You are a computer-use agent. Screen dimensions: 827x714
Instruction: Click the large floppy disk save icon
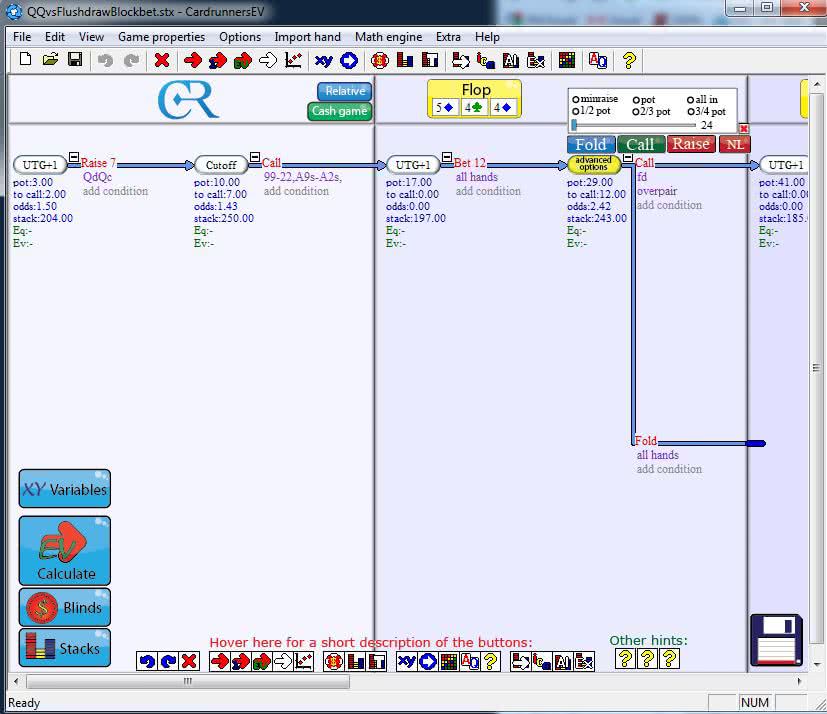point(776,640)
